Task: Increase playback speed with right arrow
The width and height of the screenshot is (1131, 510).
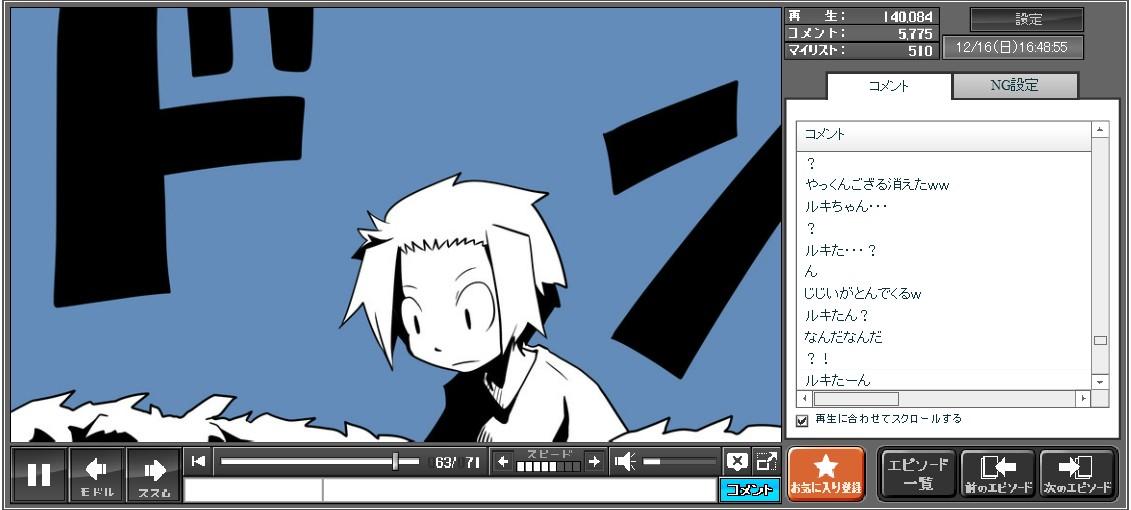Action: [594, 461]
